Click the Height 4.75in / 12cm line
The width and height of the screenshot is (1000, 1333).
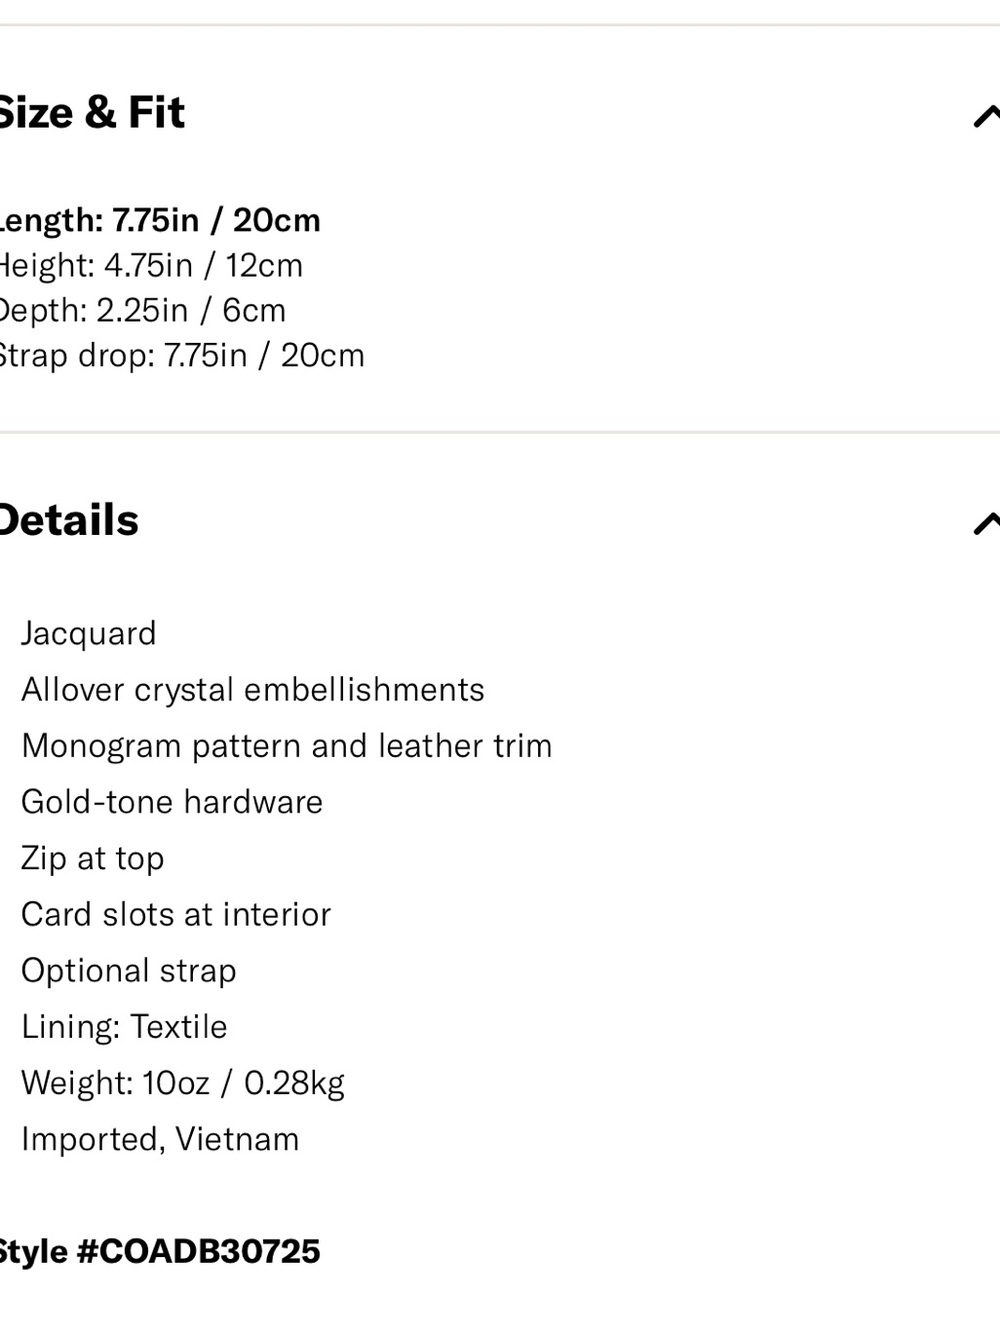point(151,265)
